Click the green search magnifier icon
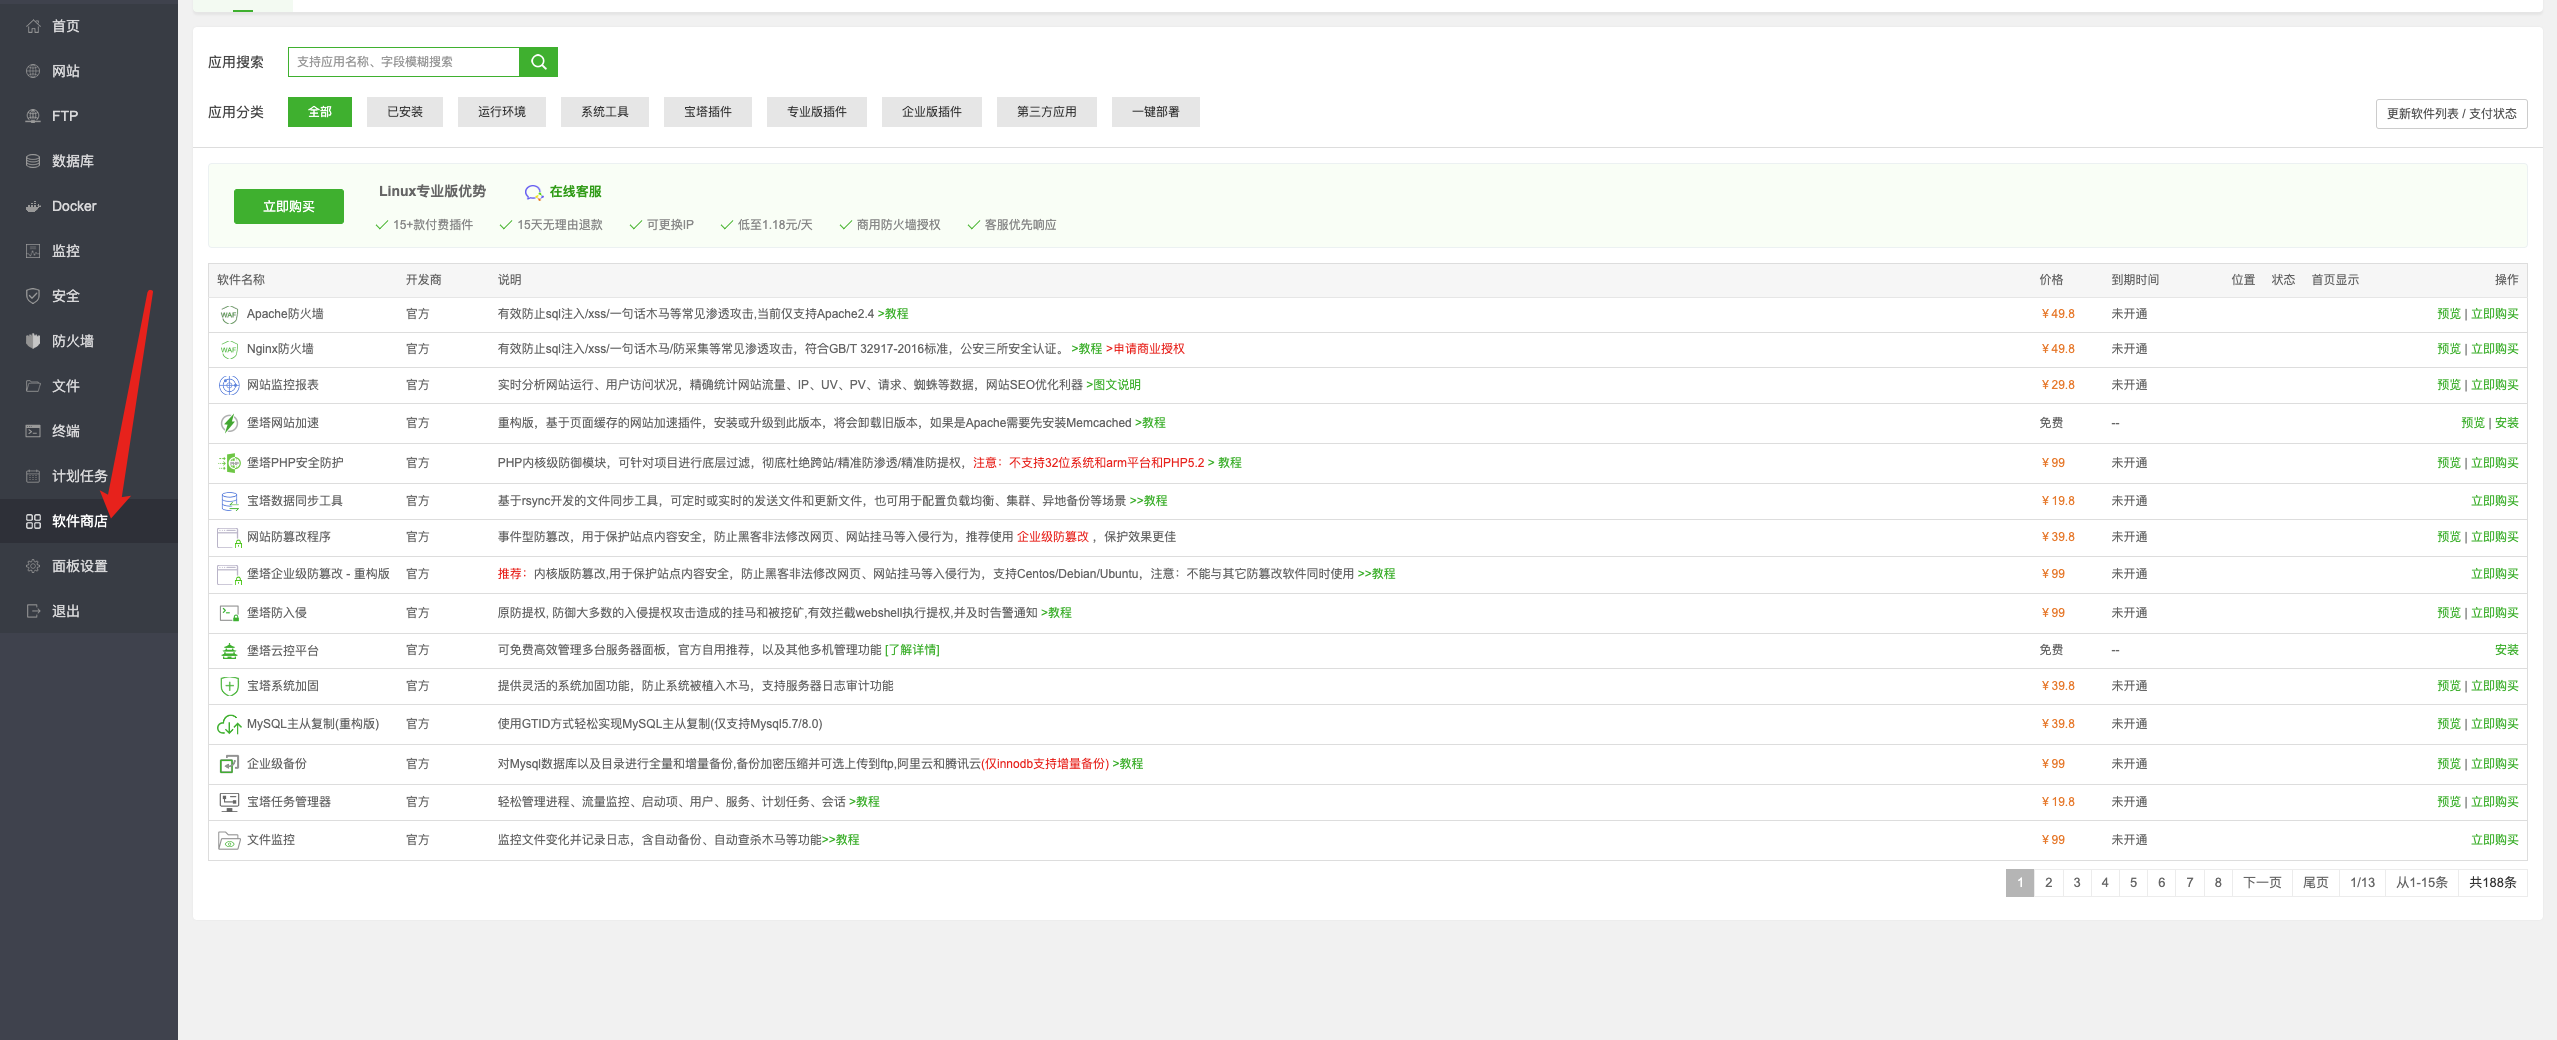 click(x=538, y=61)
